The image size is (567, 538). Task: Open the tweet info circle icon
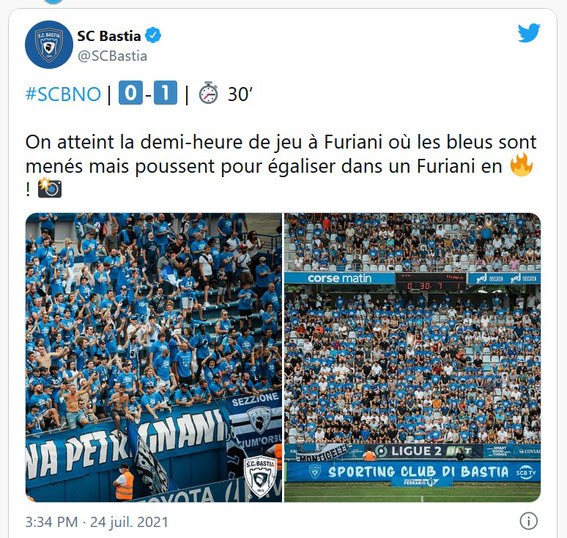[x=528, y=521]
